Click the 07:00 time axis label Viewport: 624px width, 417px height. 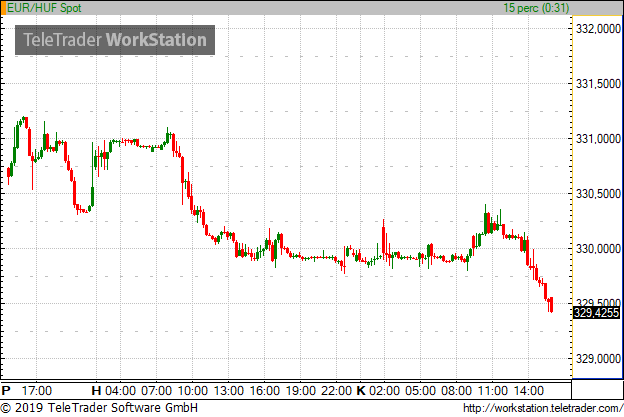pyautogui.click(x=156, y=391)
